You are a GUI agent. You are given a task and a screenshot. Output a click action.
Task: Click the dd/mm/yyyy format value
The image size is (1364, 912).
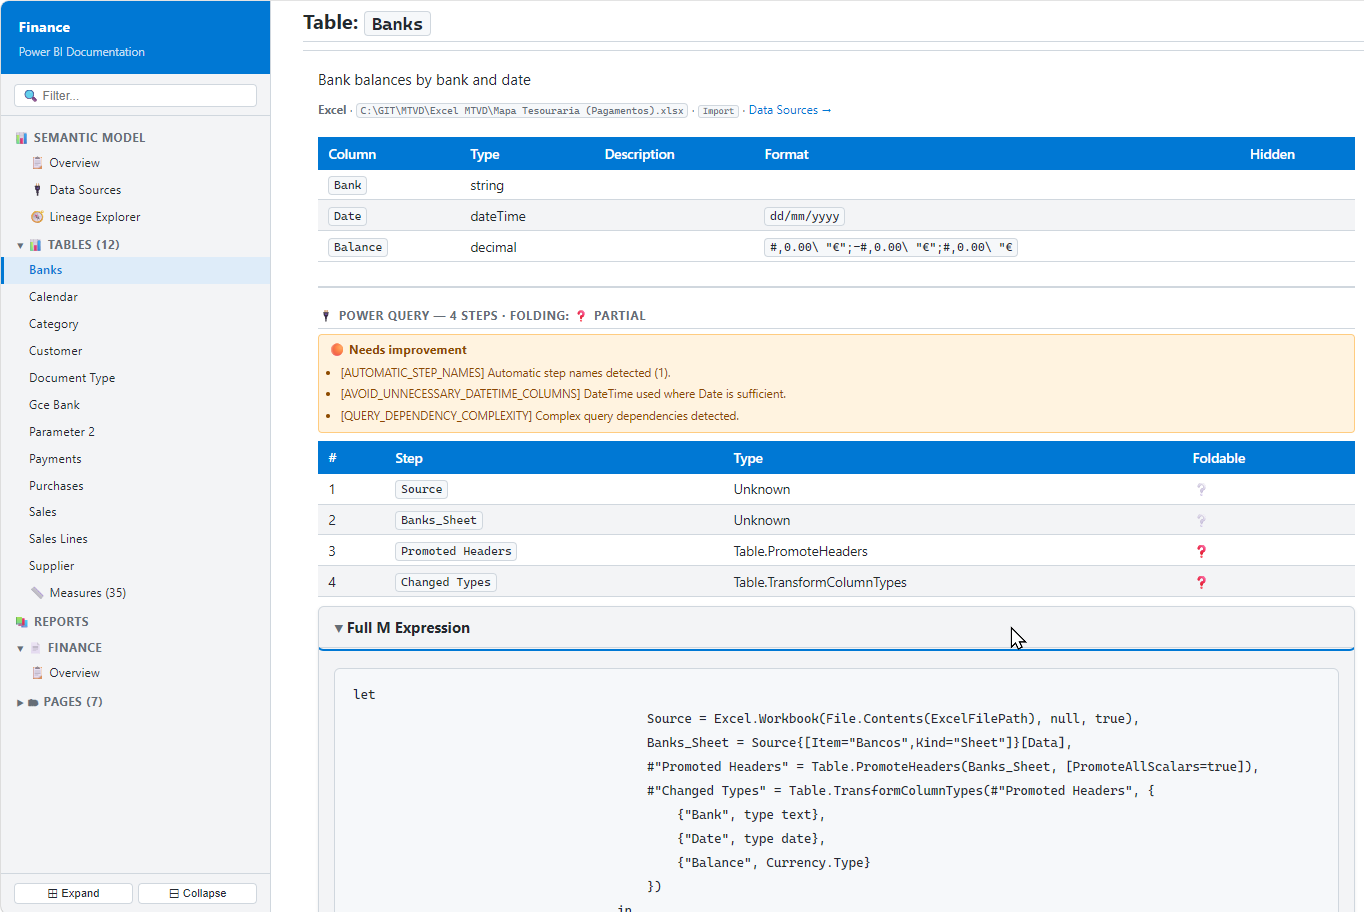[804, 216]
